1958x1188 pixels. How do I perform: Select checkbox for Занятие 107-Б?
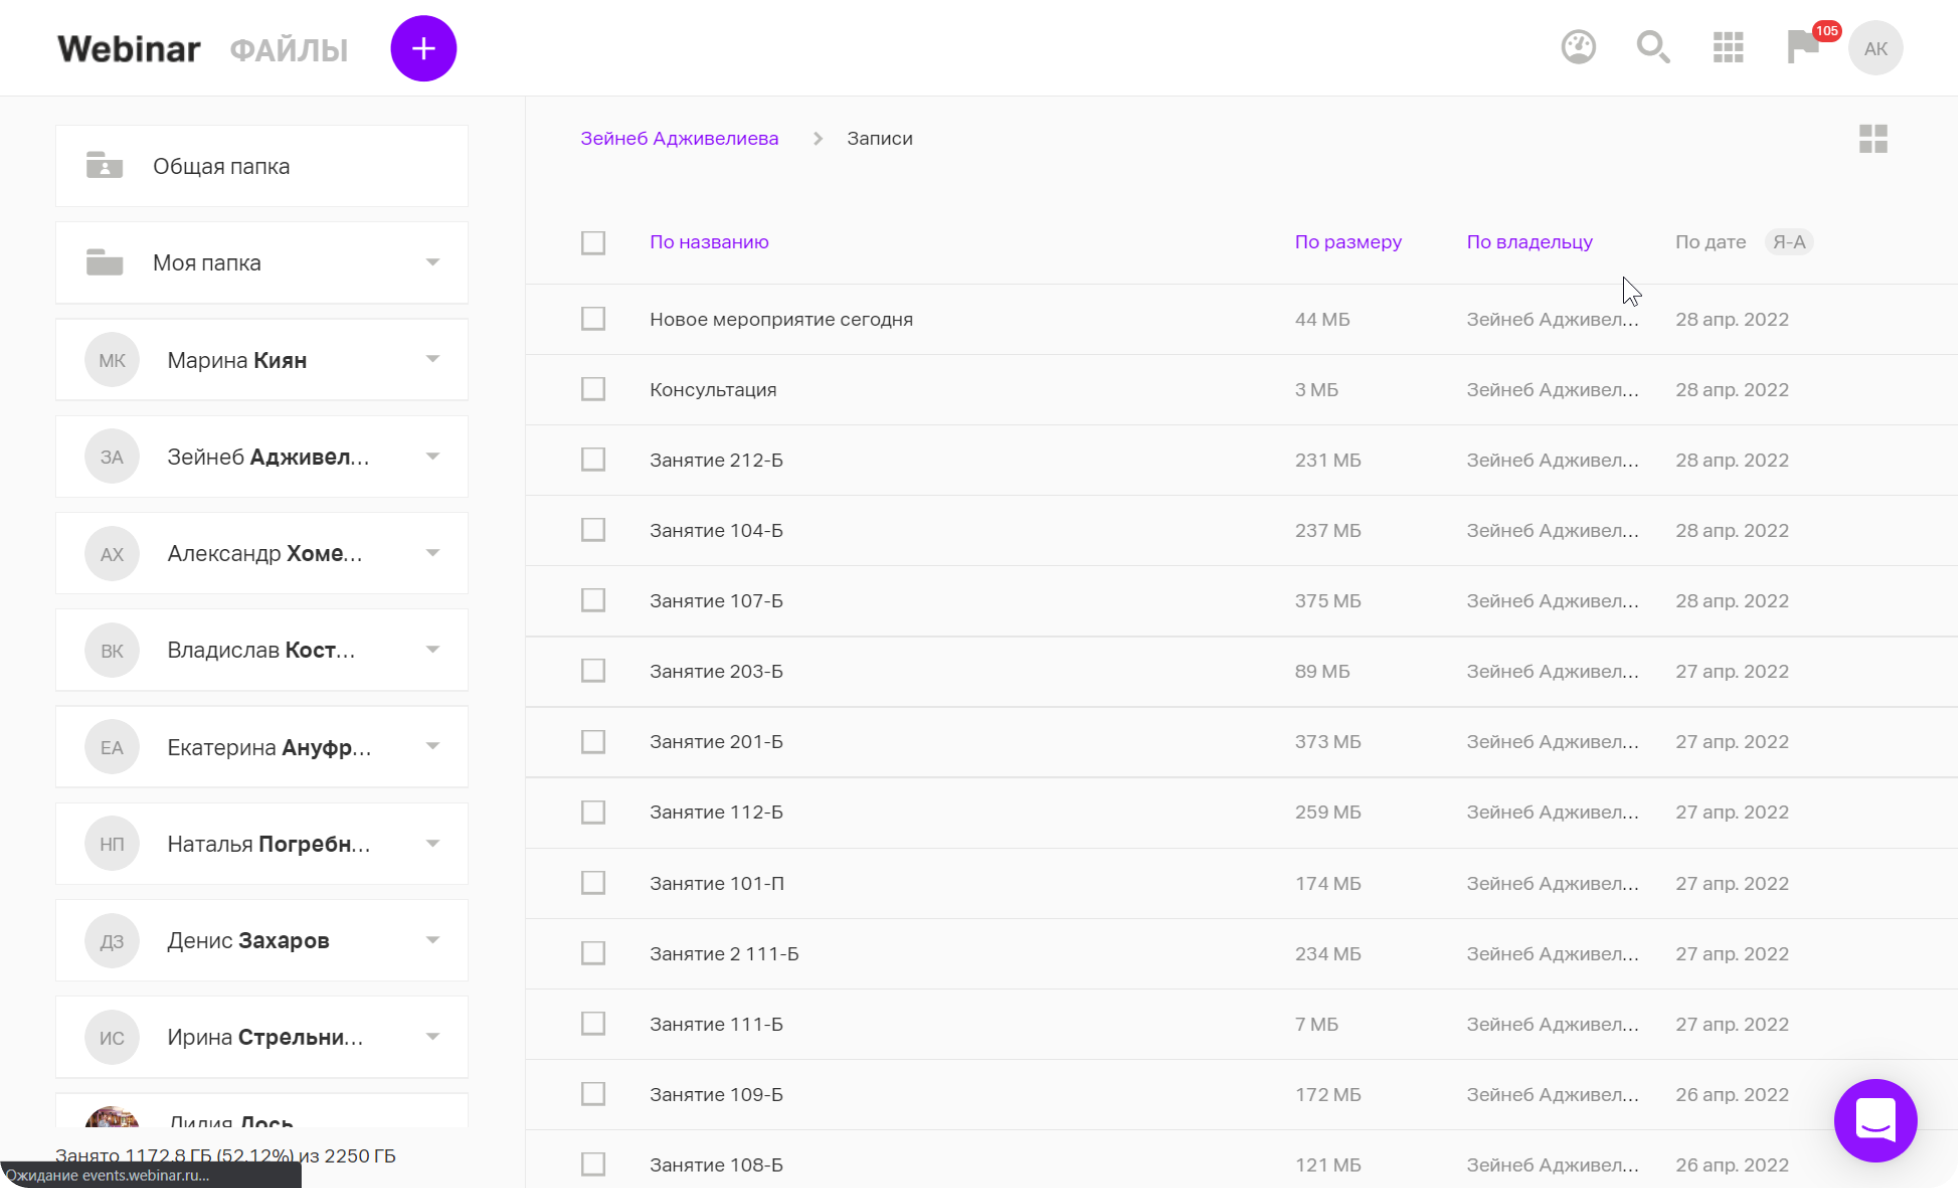coord(593,600)
